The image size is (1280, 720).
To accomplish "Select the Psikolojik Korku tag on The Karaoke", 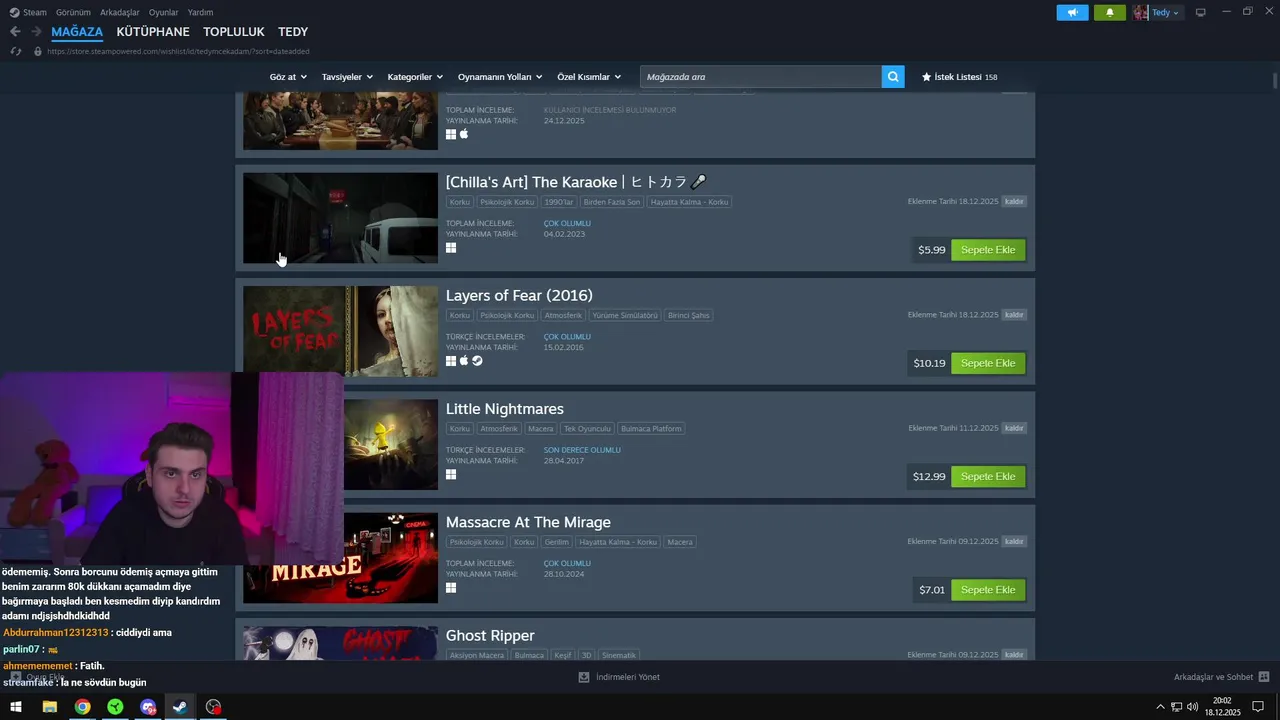I will pyautogui.click(x=507, y=202).
